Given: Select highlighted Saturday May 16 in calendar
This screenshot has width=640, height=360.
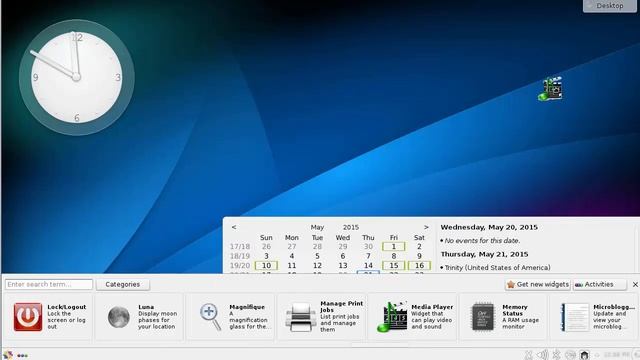Looking at the screenshot, I should 419,266.
